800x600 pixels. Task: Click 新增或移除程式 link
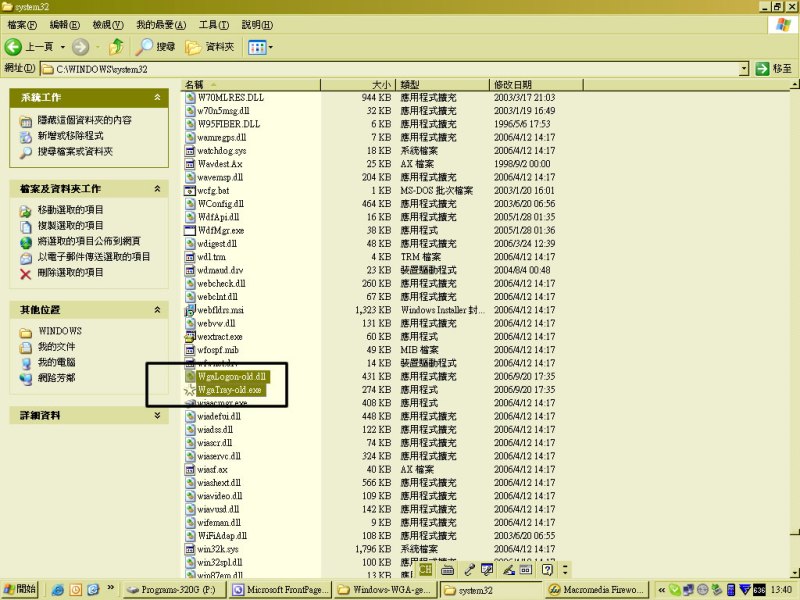click(70, 136)
